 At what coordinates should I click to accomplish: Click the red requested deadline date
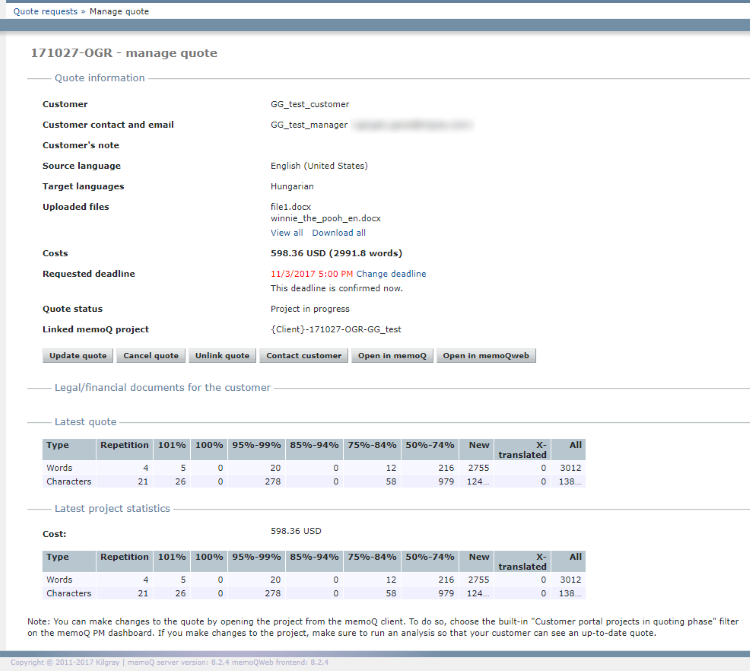pyautogui.click(x=311, y=274)
